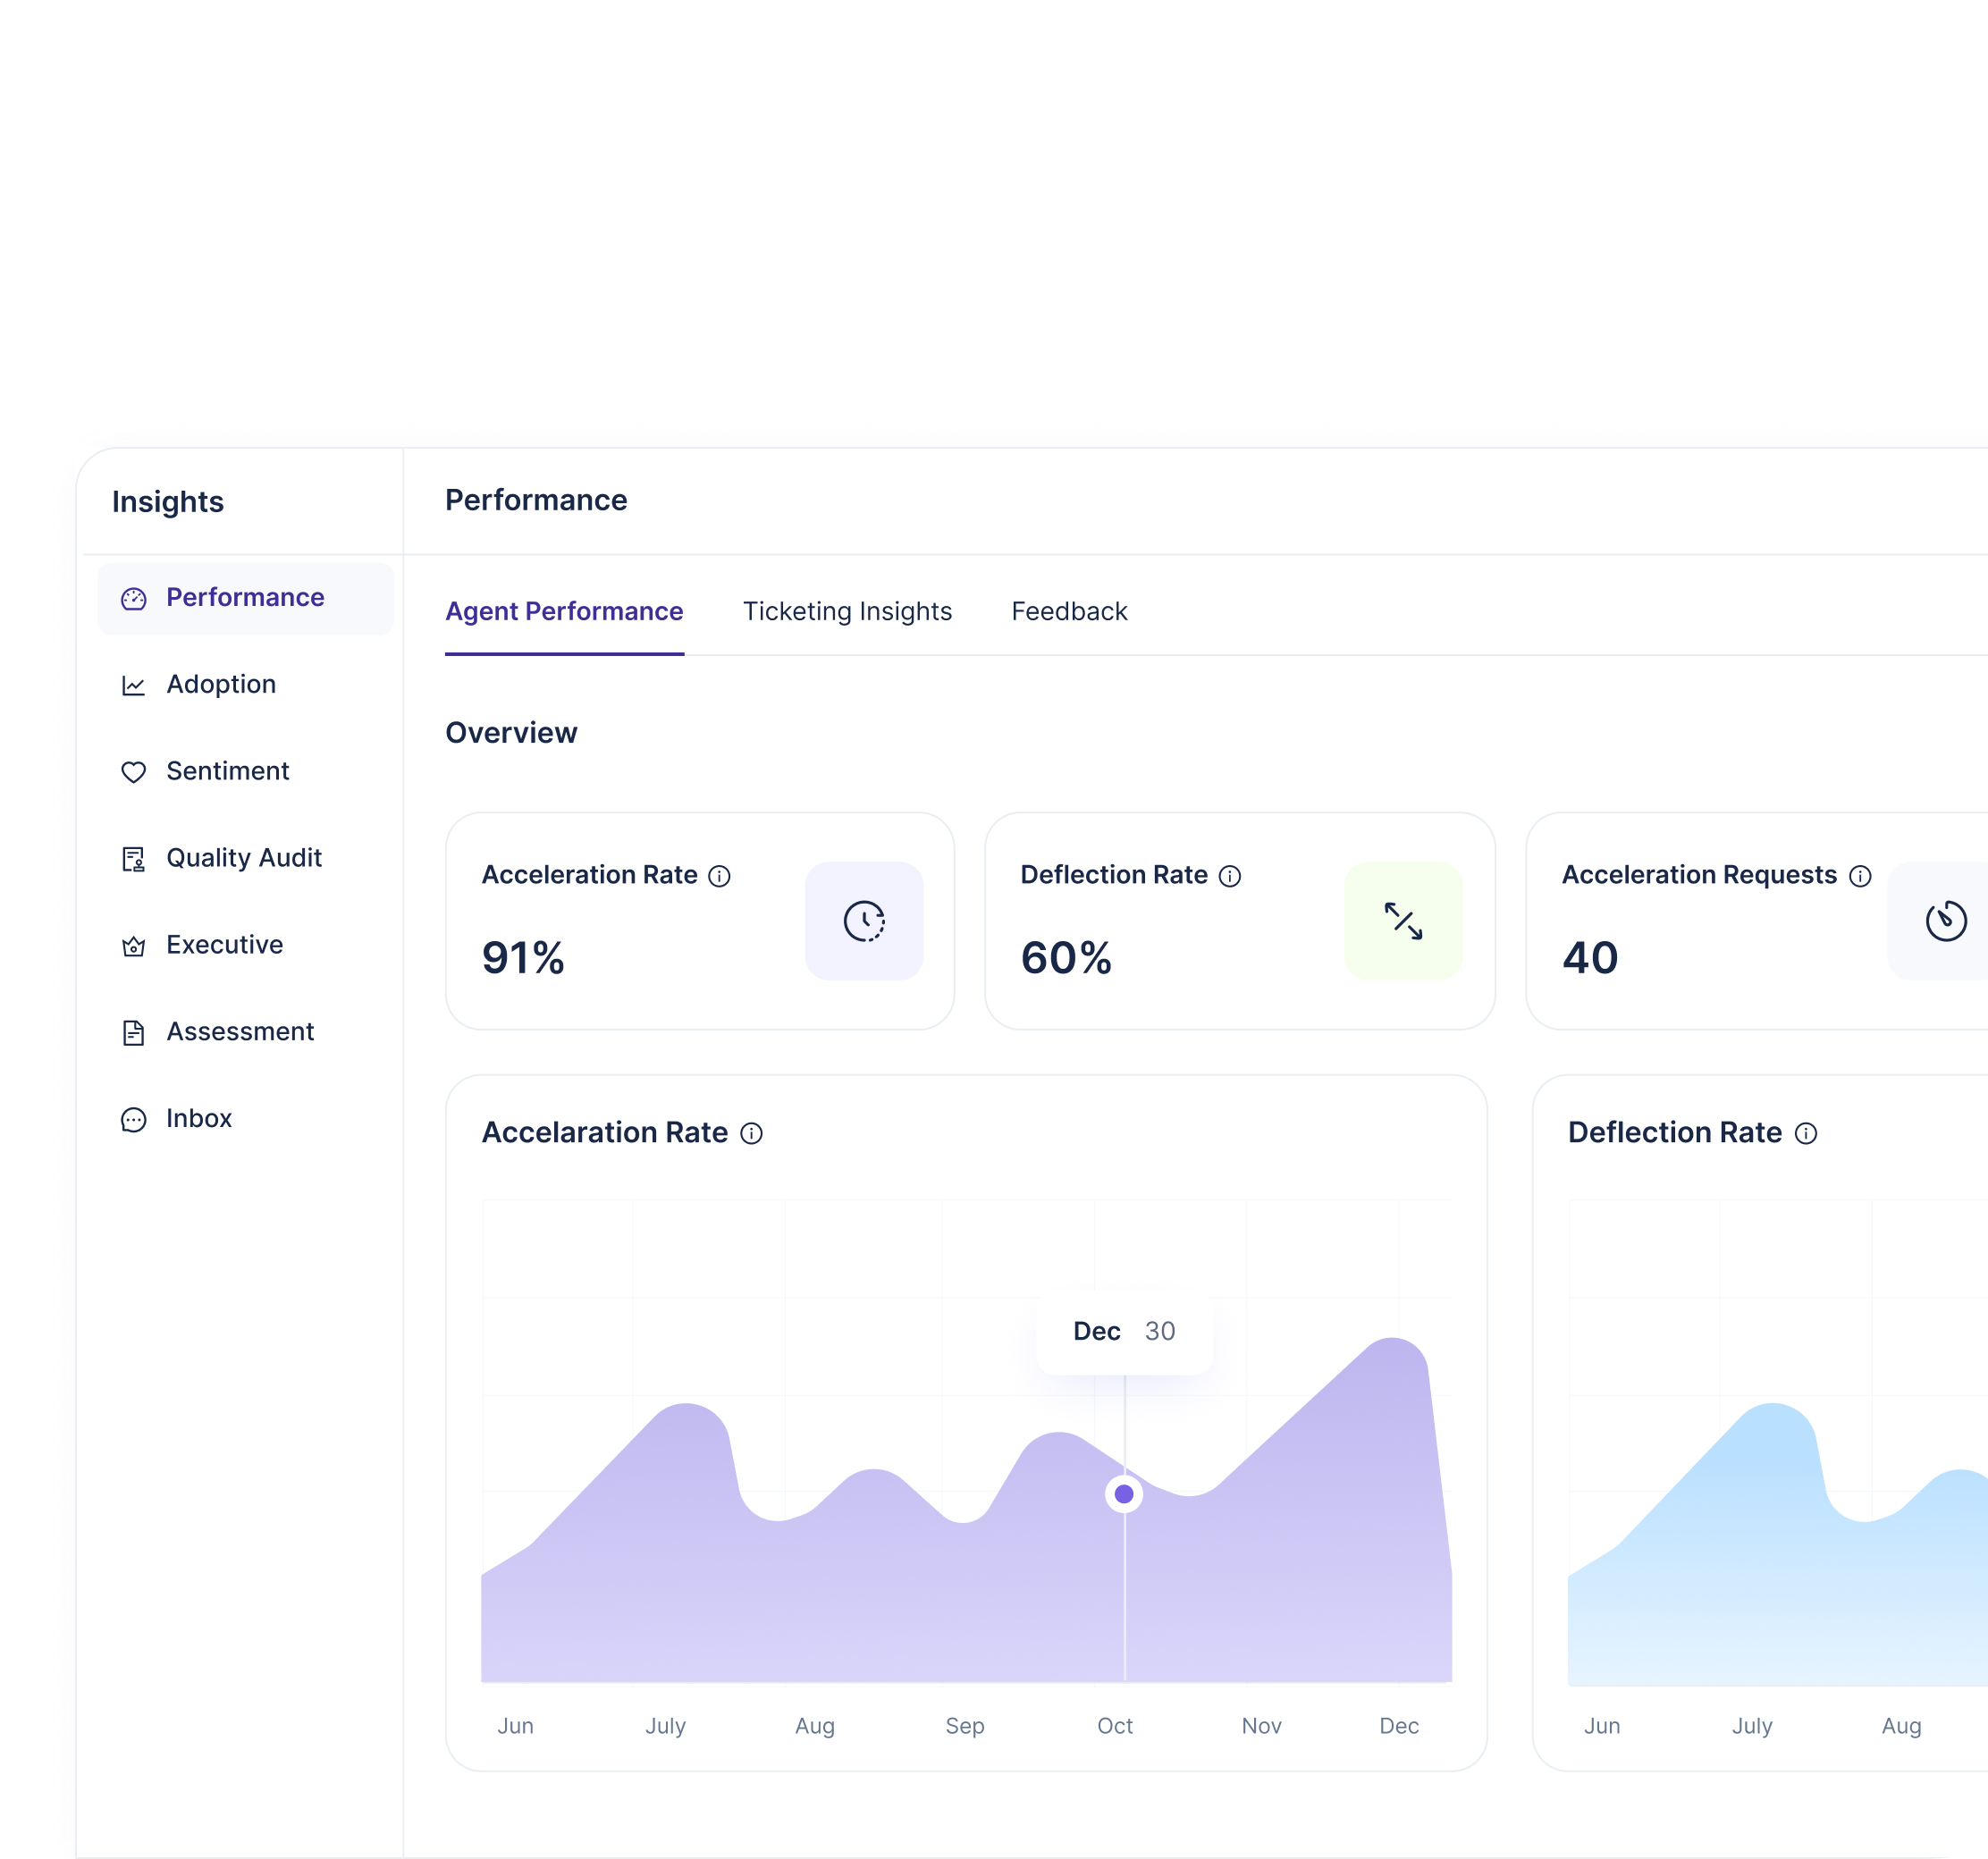
Task: Click the Assessment document icon
Action: tap(133, 1033)
